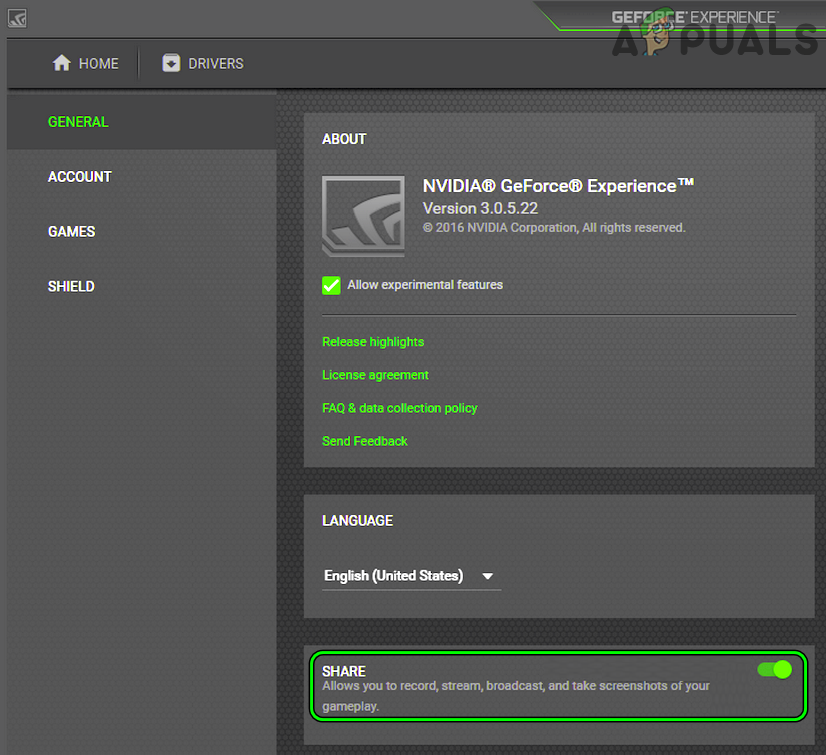Click the NVIDIA logo in the title bar
Screen dimensions: 826x755
17,18
